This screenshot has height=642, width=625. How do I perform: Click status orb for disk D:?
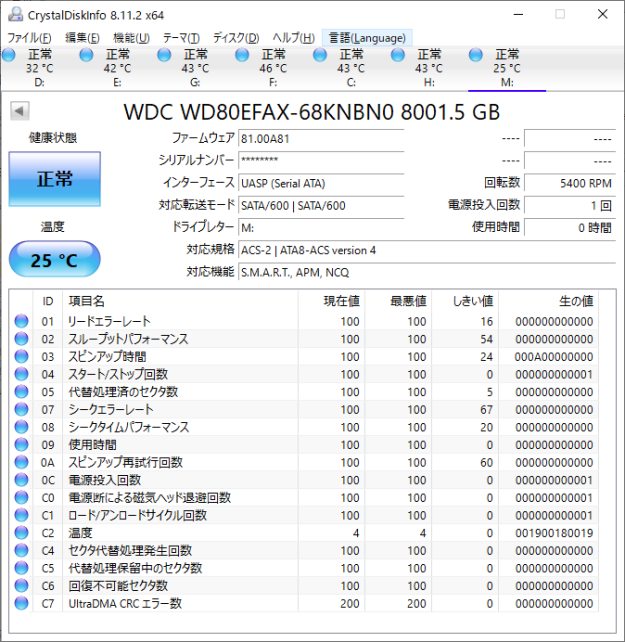9,55
